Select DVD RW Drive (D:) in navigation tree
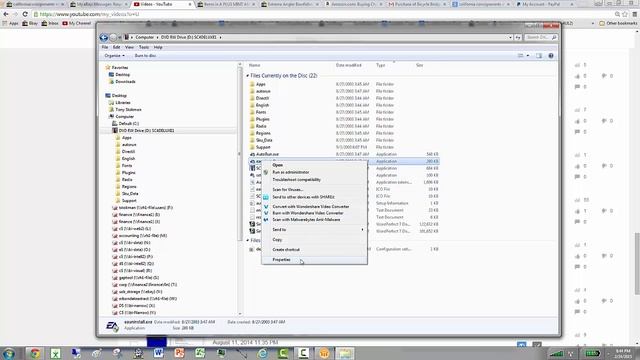The width and height of the screenshot is (640, 360). [x=146, y=131]
